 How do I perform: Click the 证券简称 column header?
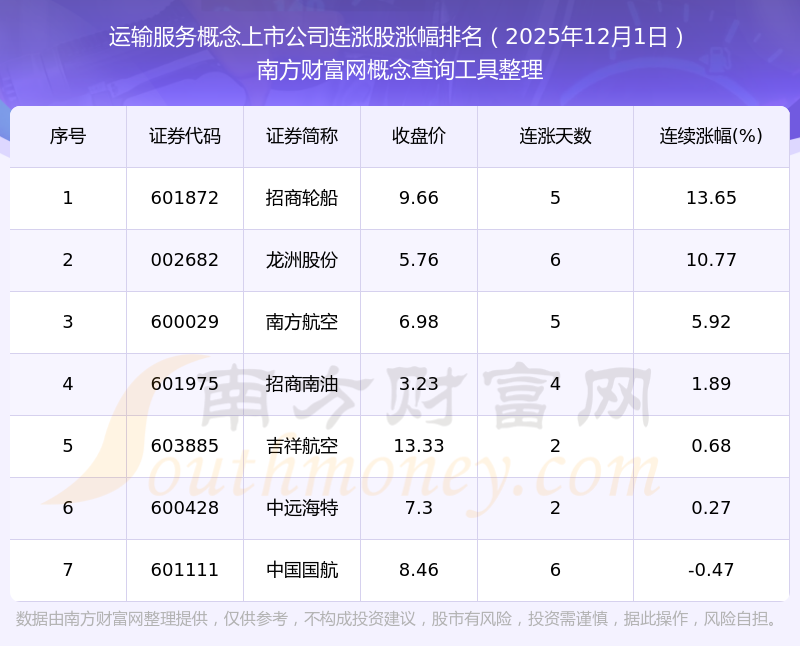(302, 136)
